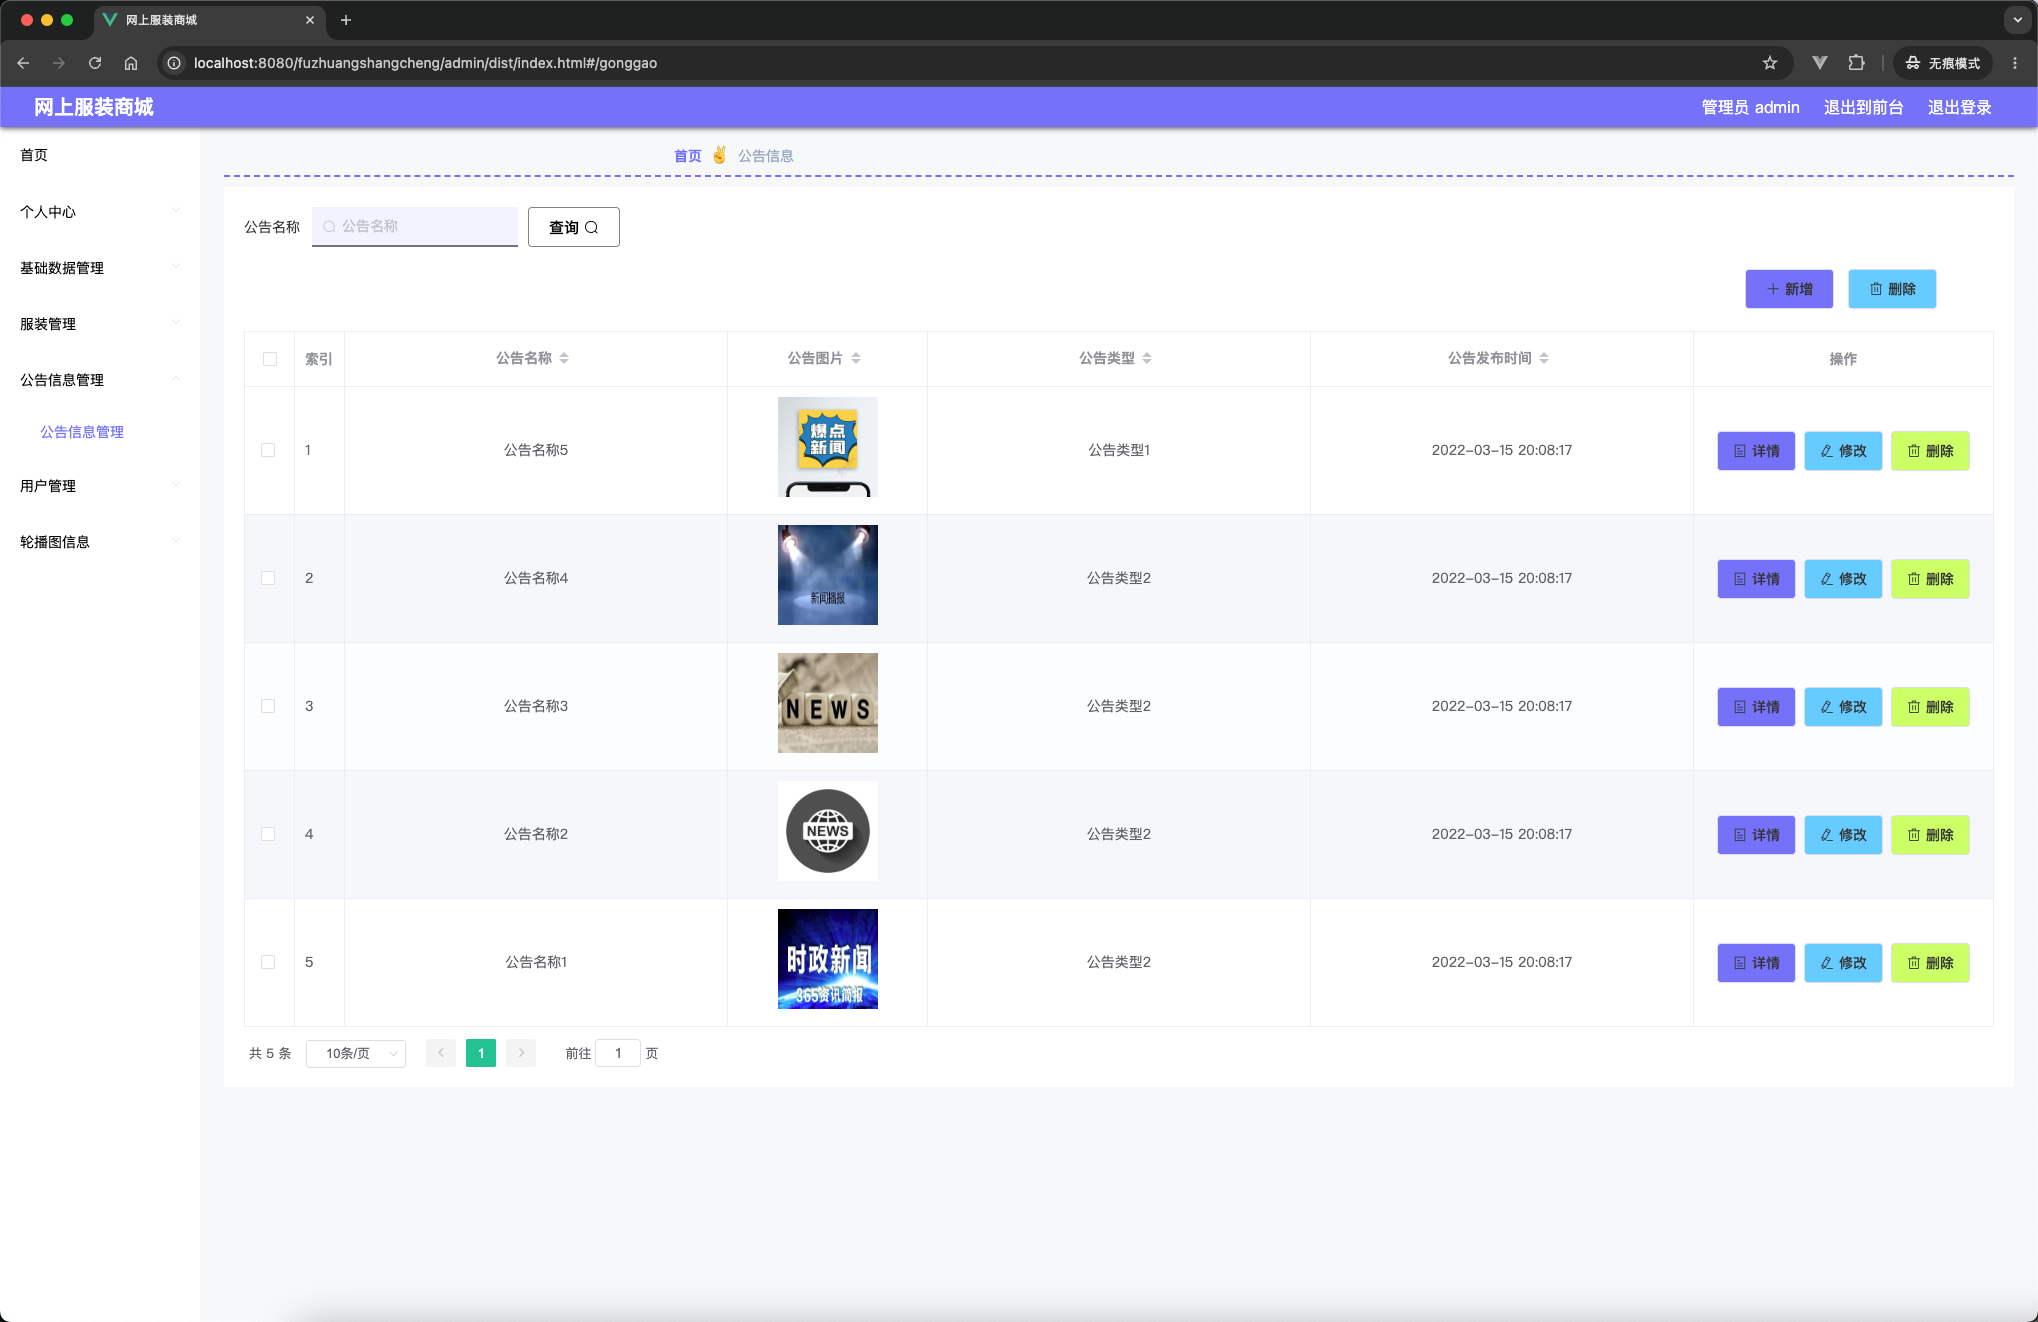Edit the 公告名称2 row
The height and width of the screenshot is (1322, 2038).
pos(1843,835)
